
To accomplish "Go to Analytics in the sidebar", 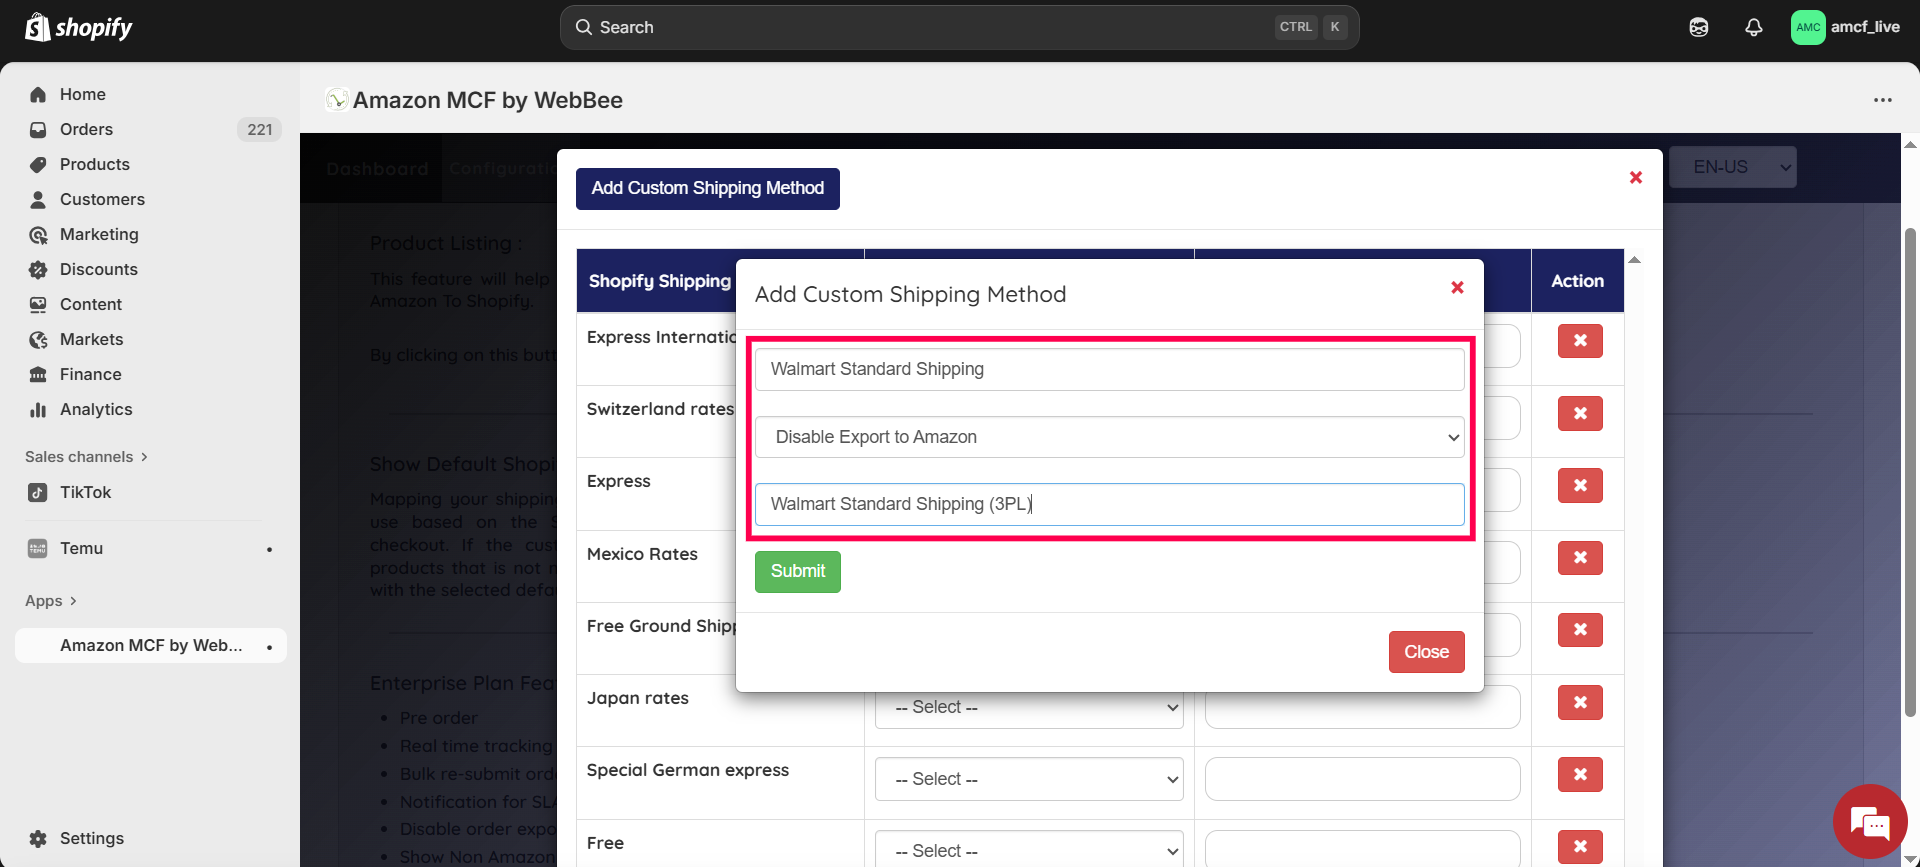I will tap(96, 409).
